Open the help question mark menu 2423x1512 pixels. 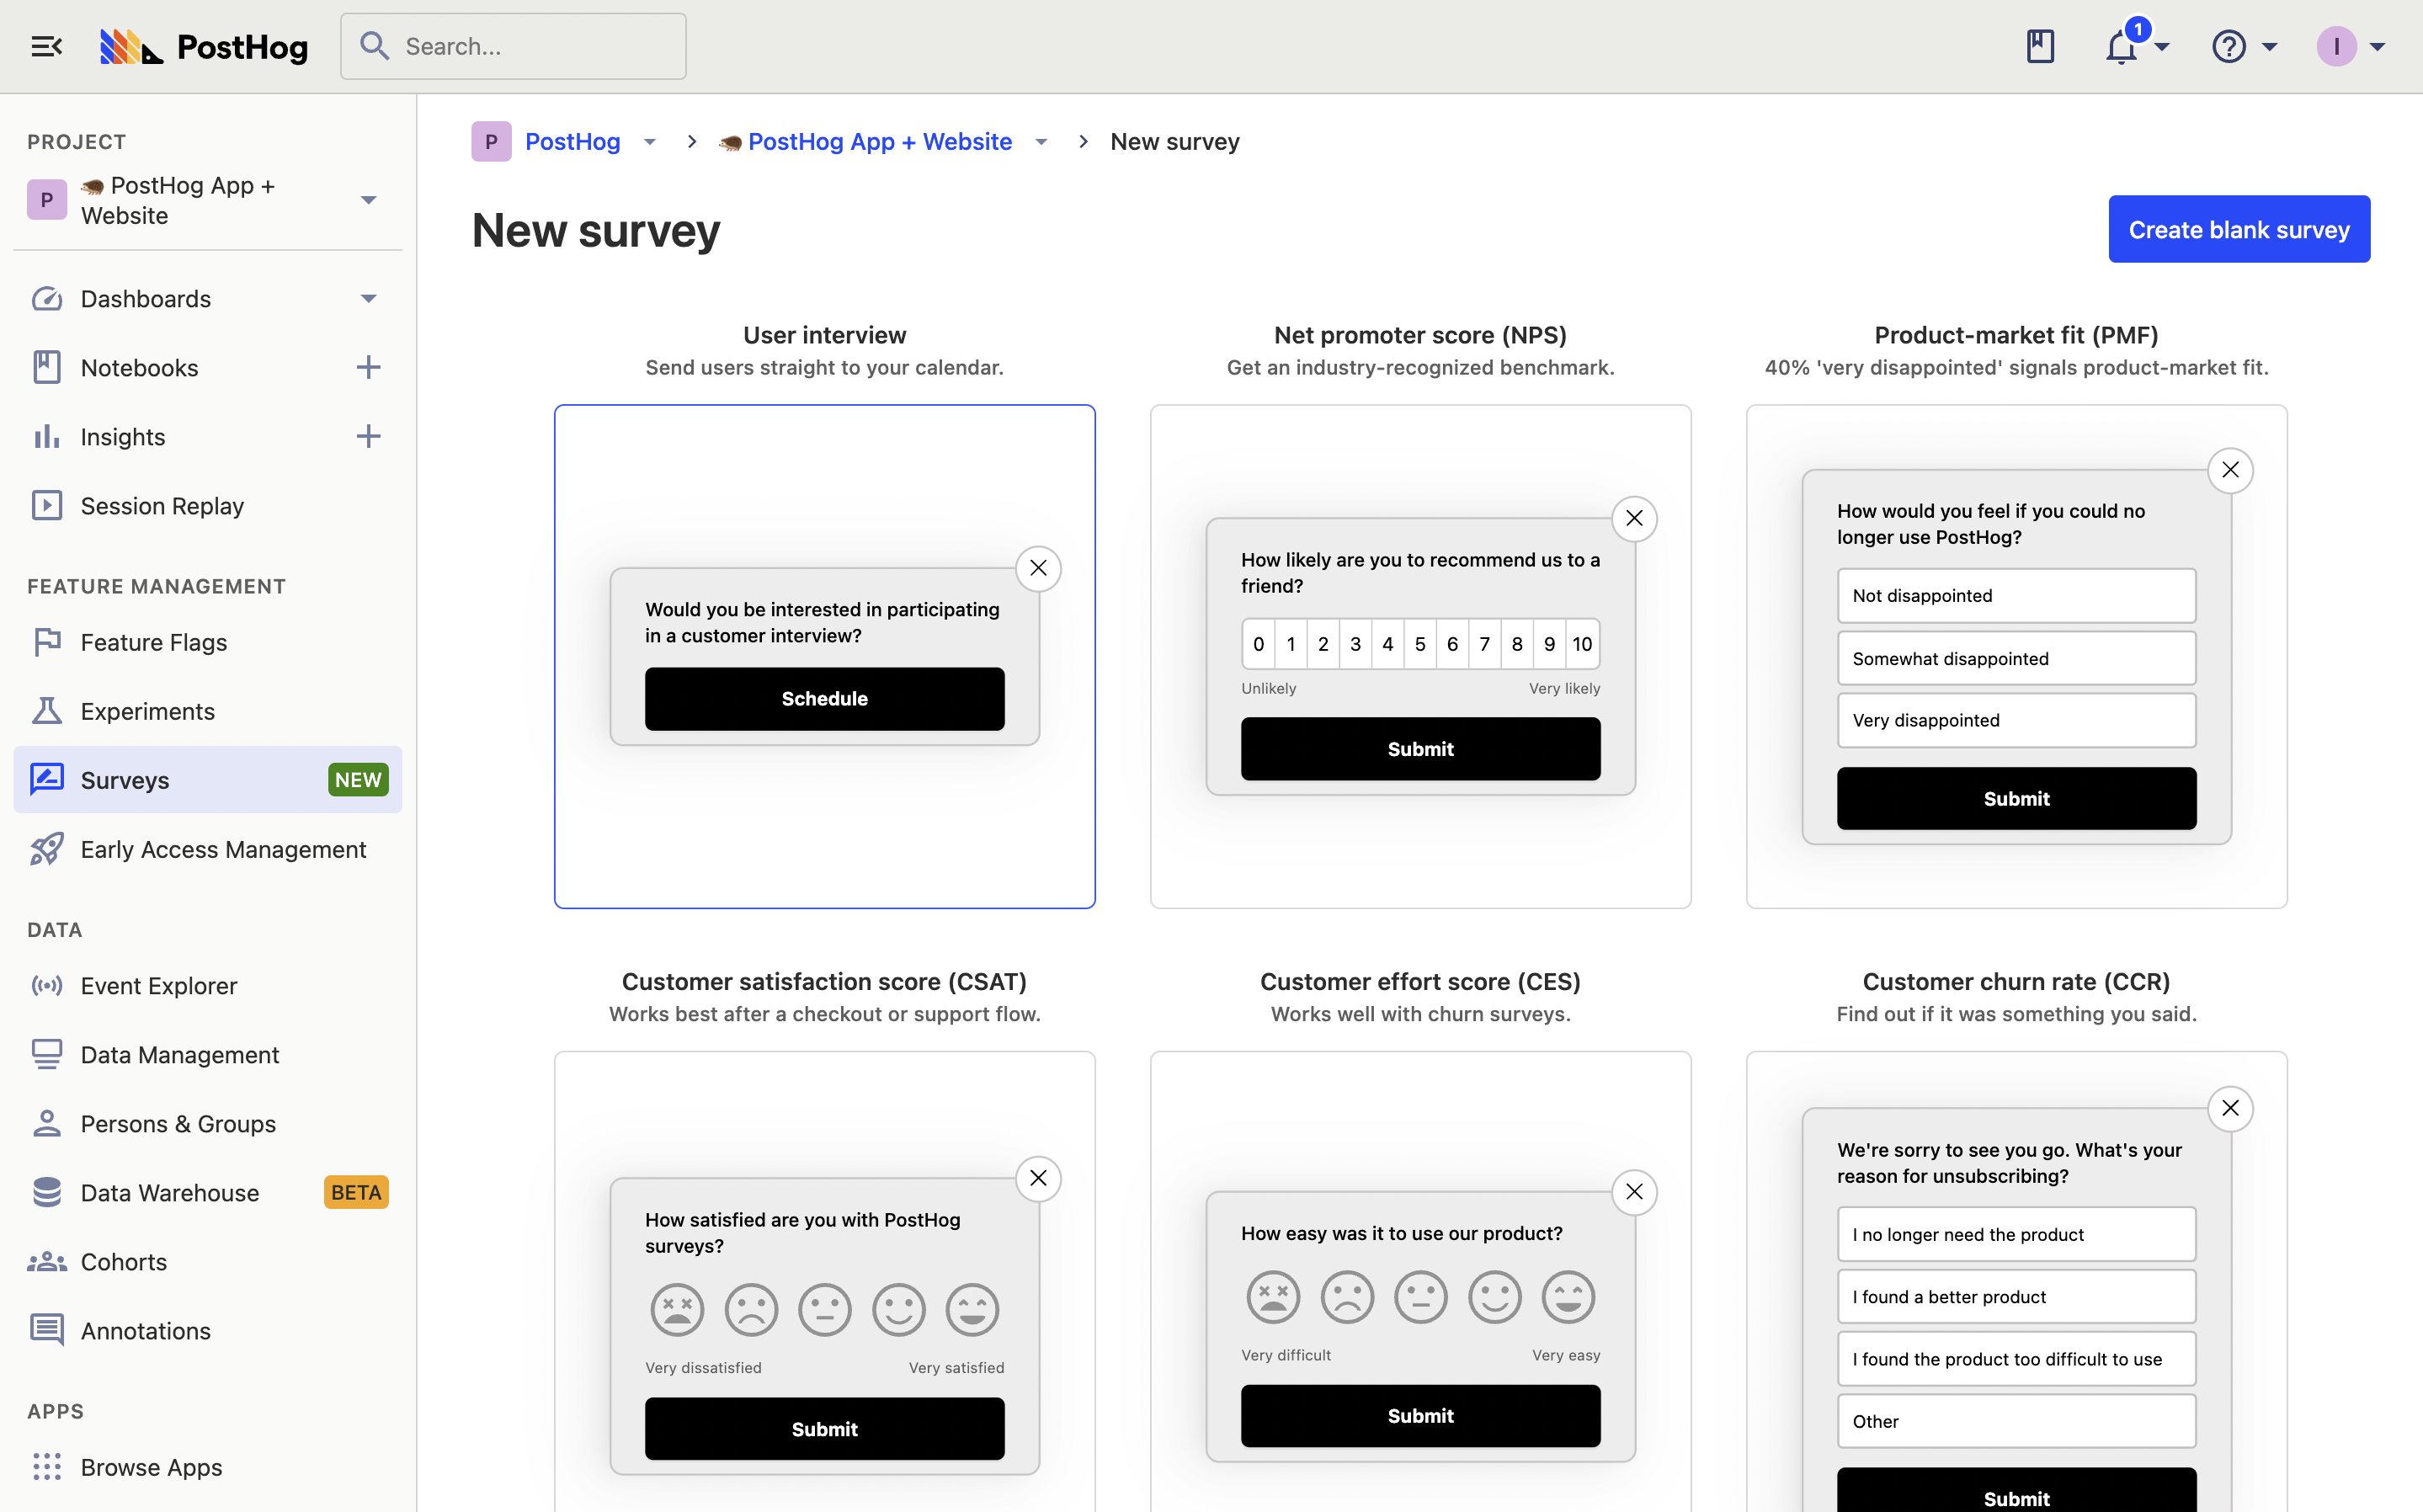tap(2229, 46)
